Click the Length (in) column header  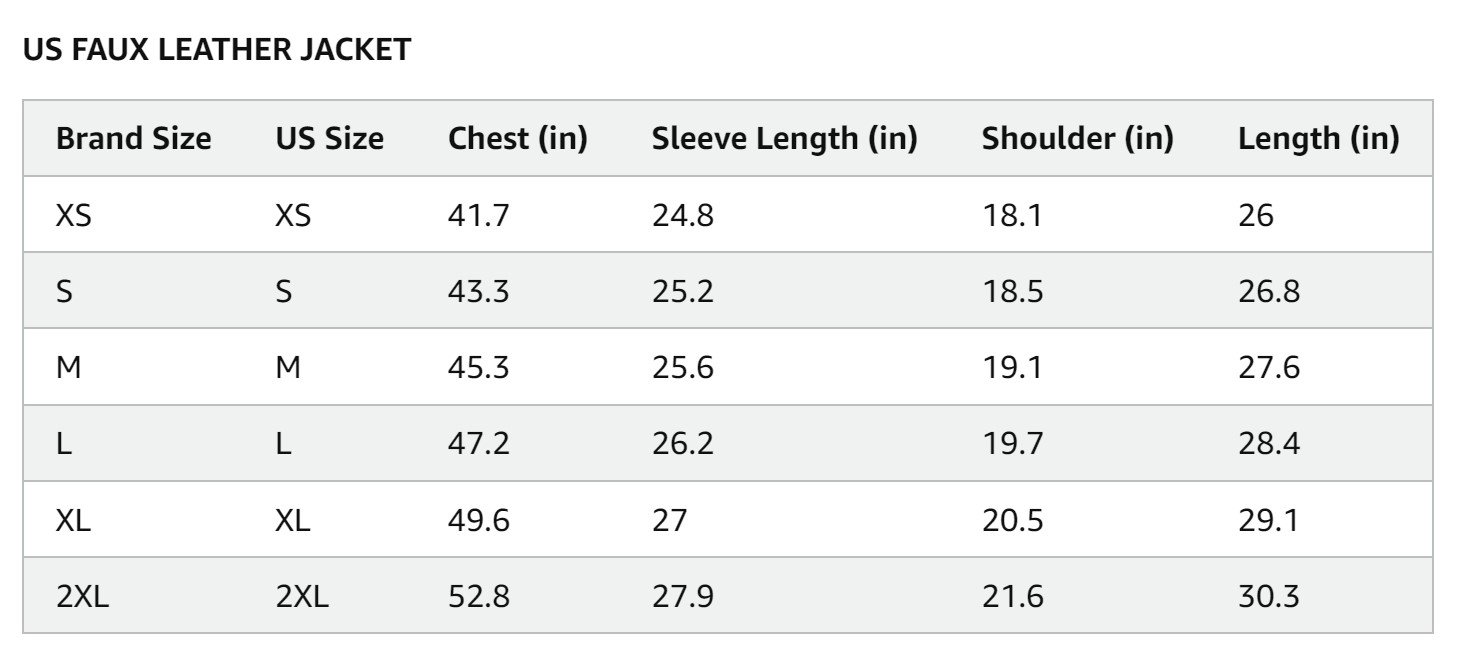(1318, 139)
